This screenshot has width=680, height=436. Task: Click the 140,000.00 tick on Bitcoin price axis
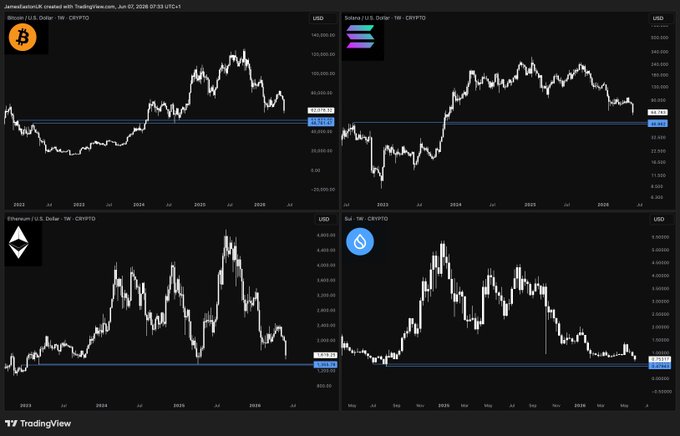click(324, 35)
